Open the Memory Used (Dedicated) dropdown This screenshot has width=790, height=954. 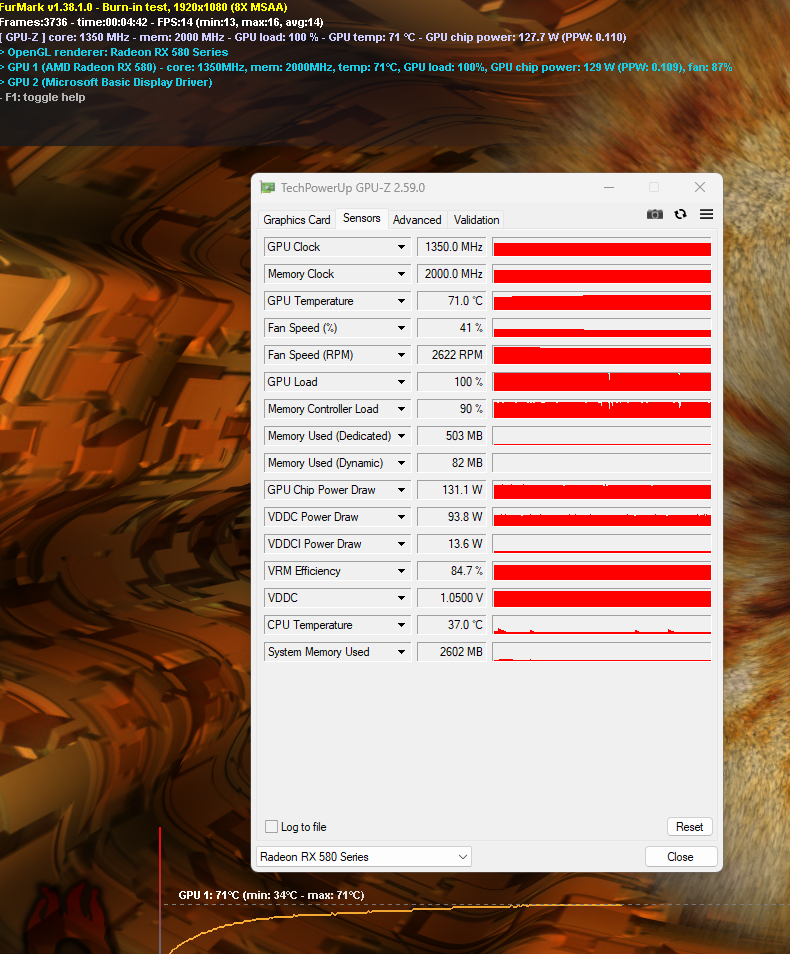point(401,436)
